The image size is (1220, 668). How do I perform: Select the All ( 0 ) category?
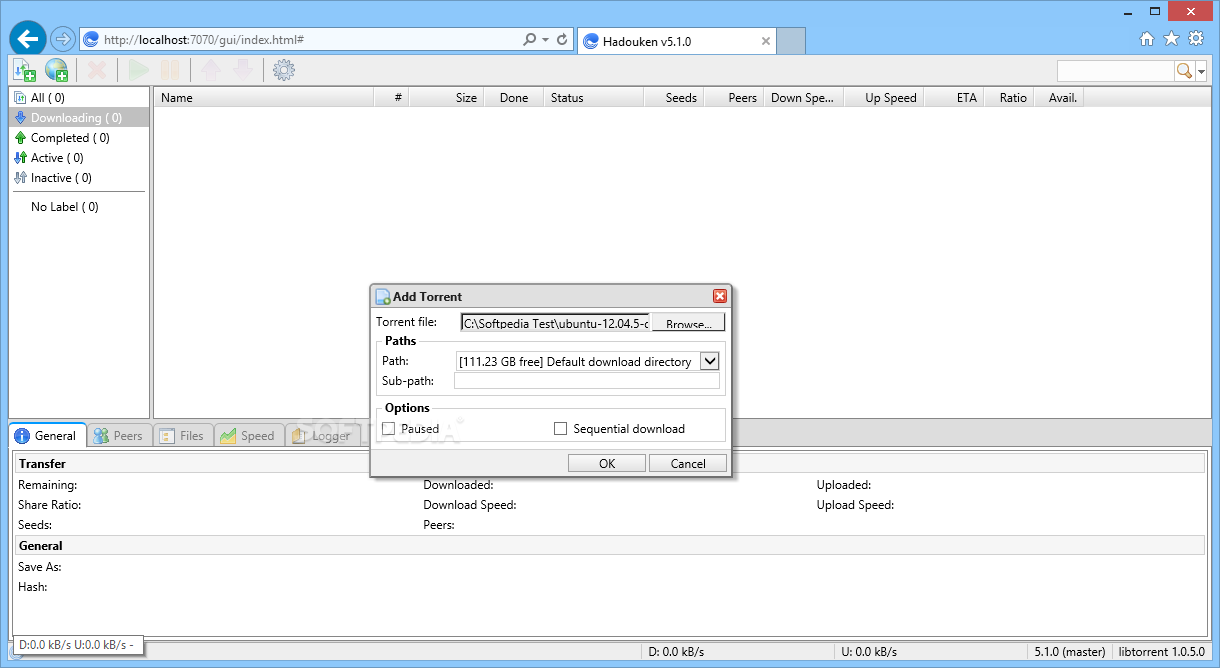pyautogui.click(x=79, y=98)
